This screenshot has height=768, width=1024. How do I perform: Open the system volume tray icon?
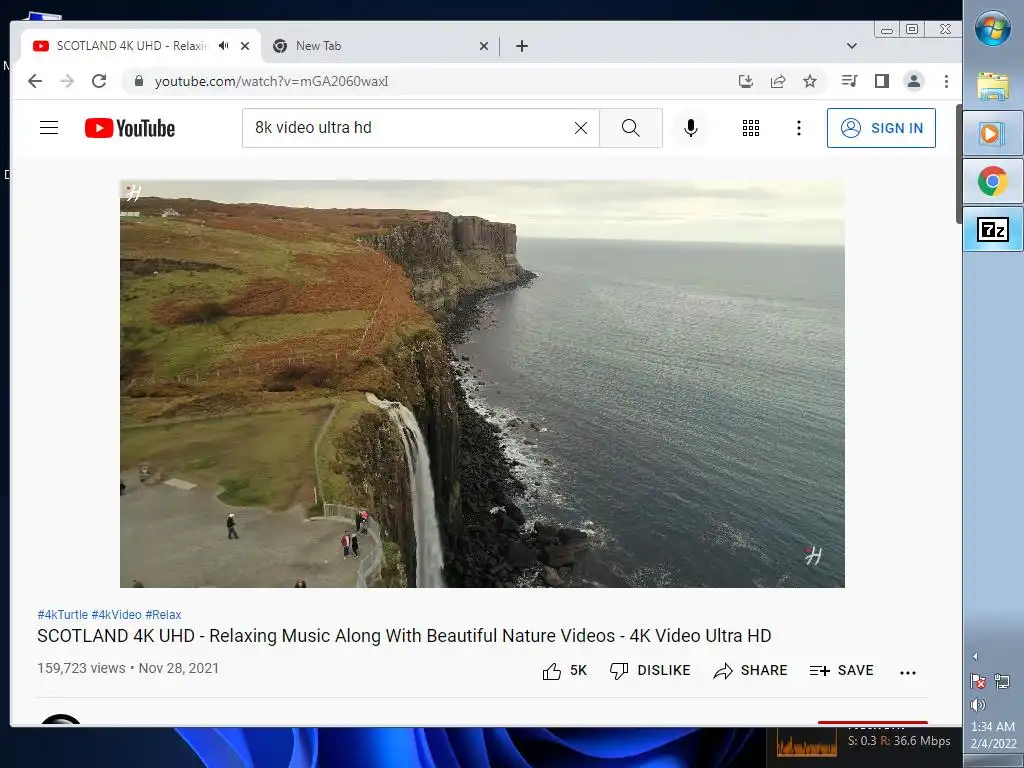(x=978, y=705)
